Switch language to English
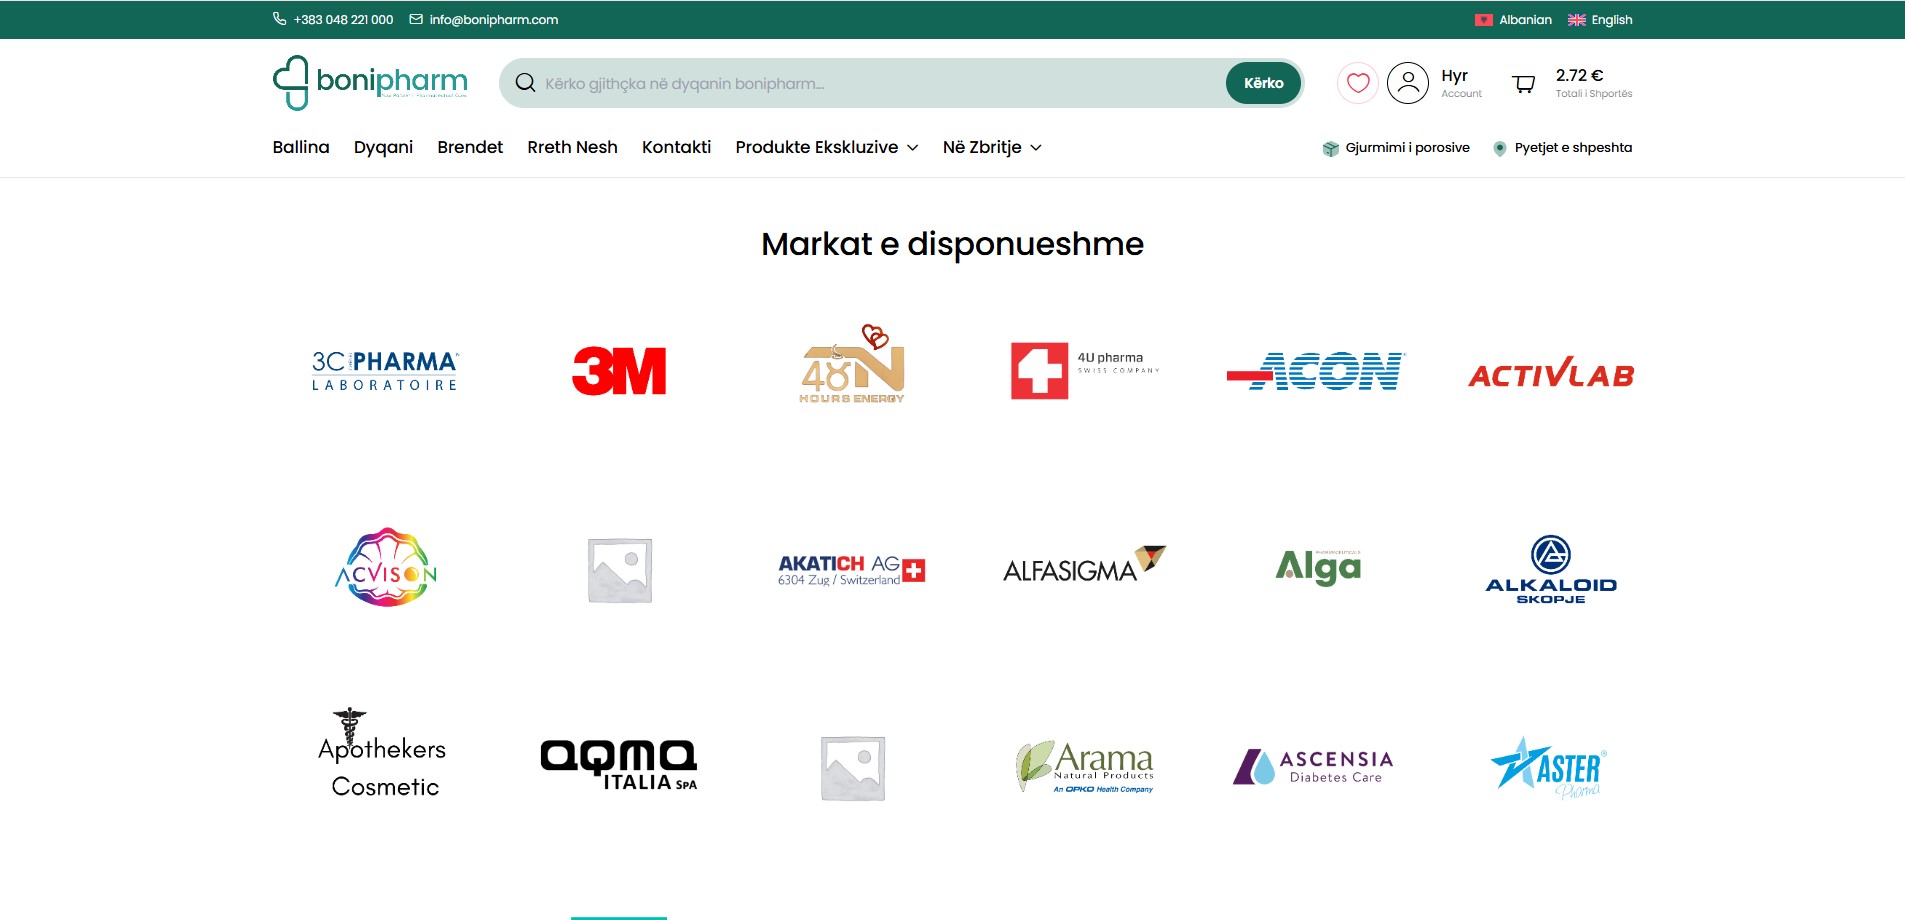The image size is (1905, 920). (1611, 20)
